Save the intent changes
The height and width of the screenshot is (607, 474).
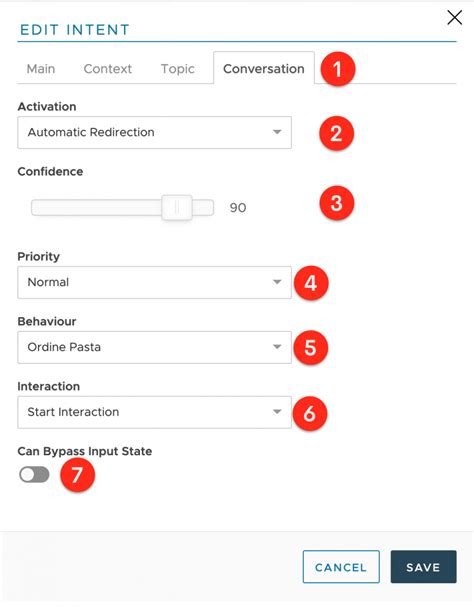click(x=423, y=567)
